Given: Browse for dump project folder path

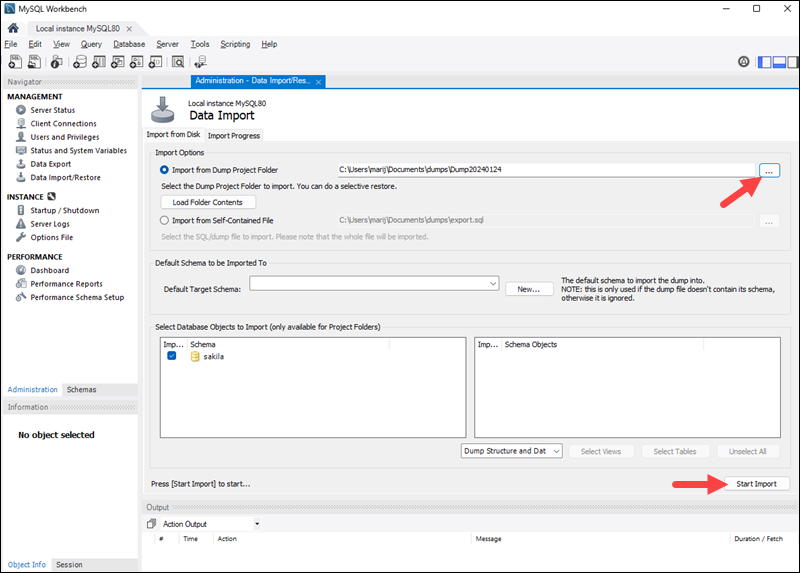Looking at the screenshot, I should pyautogui.click(x=769, y=170).
